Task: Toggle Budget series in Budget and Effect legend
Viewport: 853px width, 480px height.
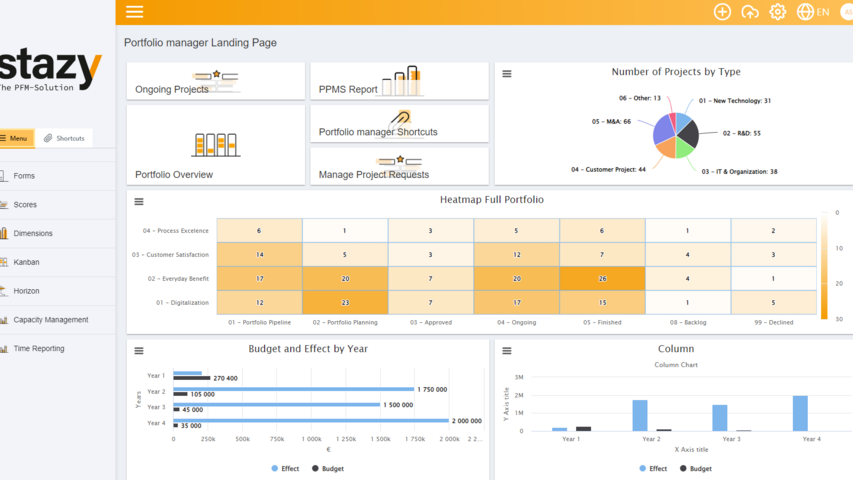Action: click(330, 468)
